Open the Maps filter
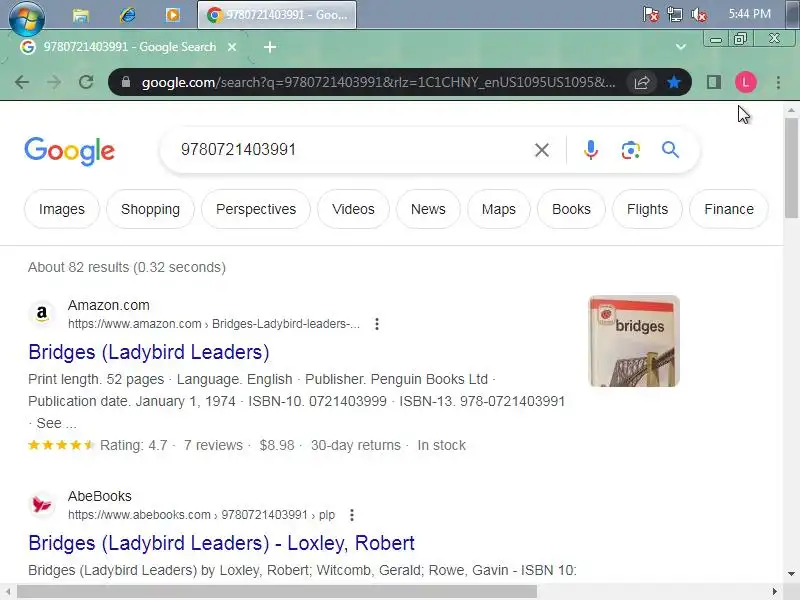Image resolution: width=800 pixels, height=600 pixels. tap(498, 209)
